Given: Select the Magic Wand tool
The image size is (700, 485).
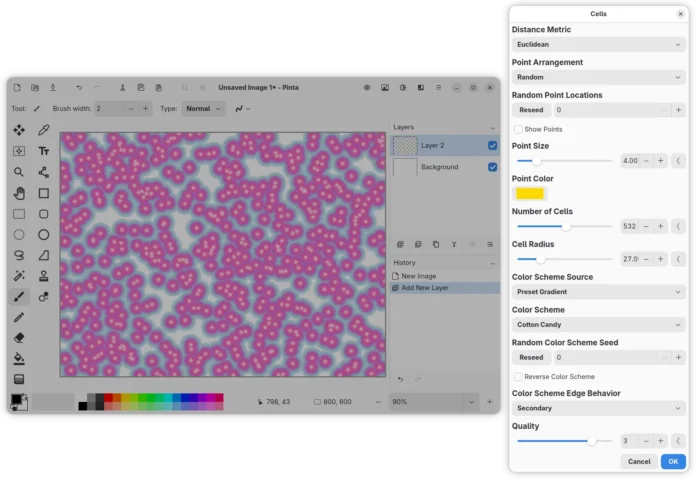Looking at the screenshot, I should click(19, 276).
